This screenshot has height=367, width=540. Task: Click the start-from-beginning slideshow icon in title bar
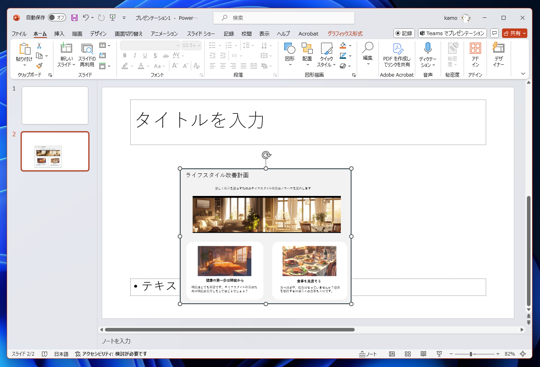113,18
